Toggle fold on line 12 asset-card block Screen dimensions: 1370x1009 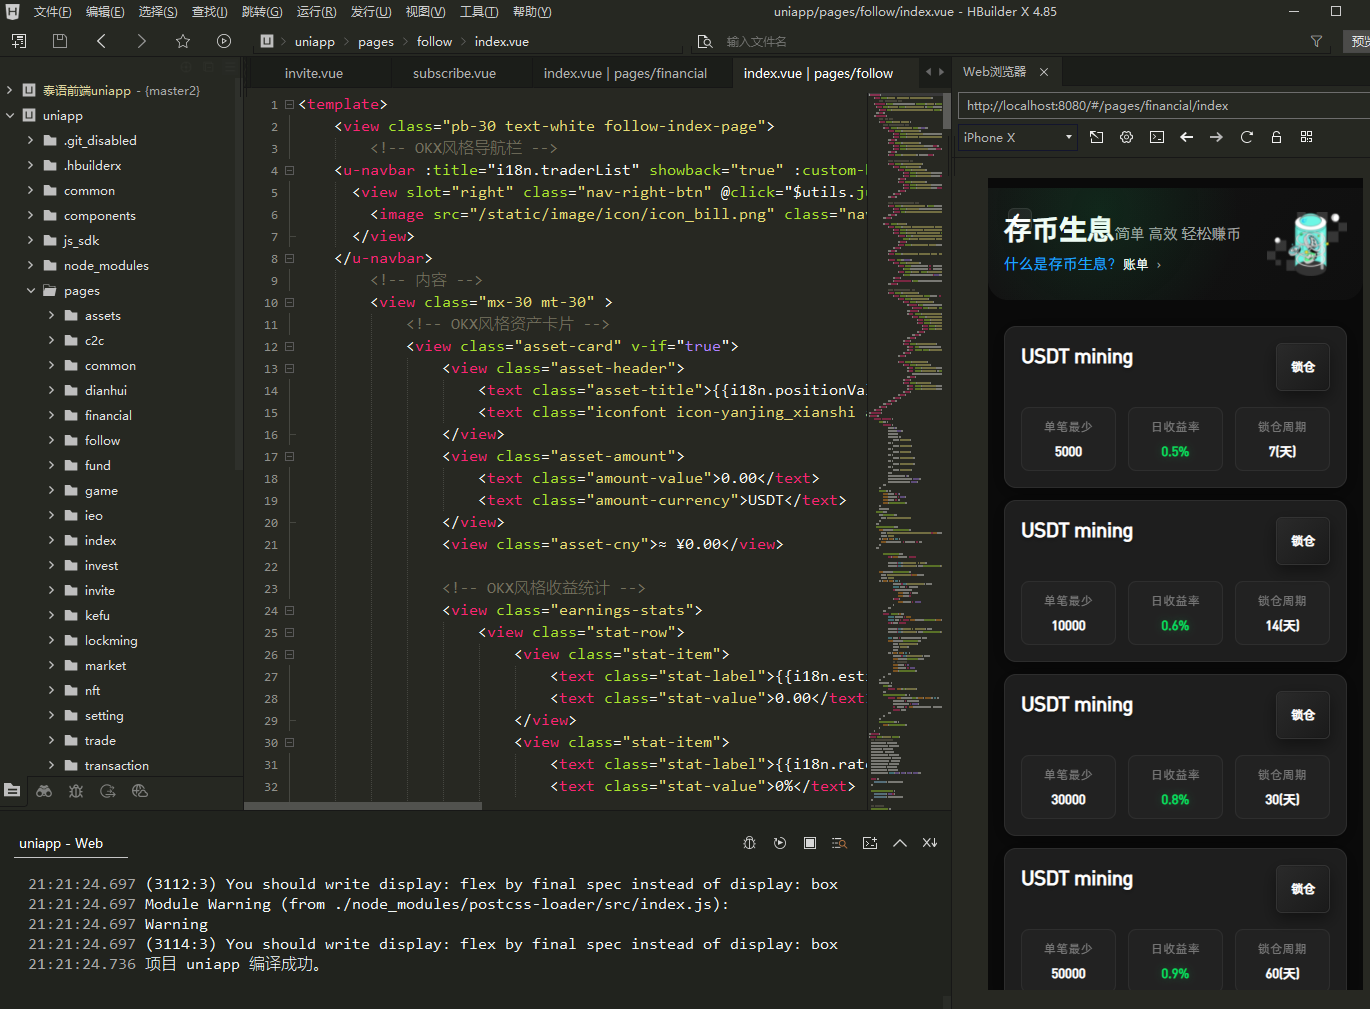coord(289,347)
